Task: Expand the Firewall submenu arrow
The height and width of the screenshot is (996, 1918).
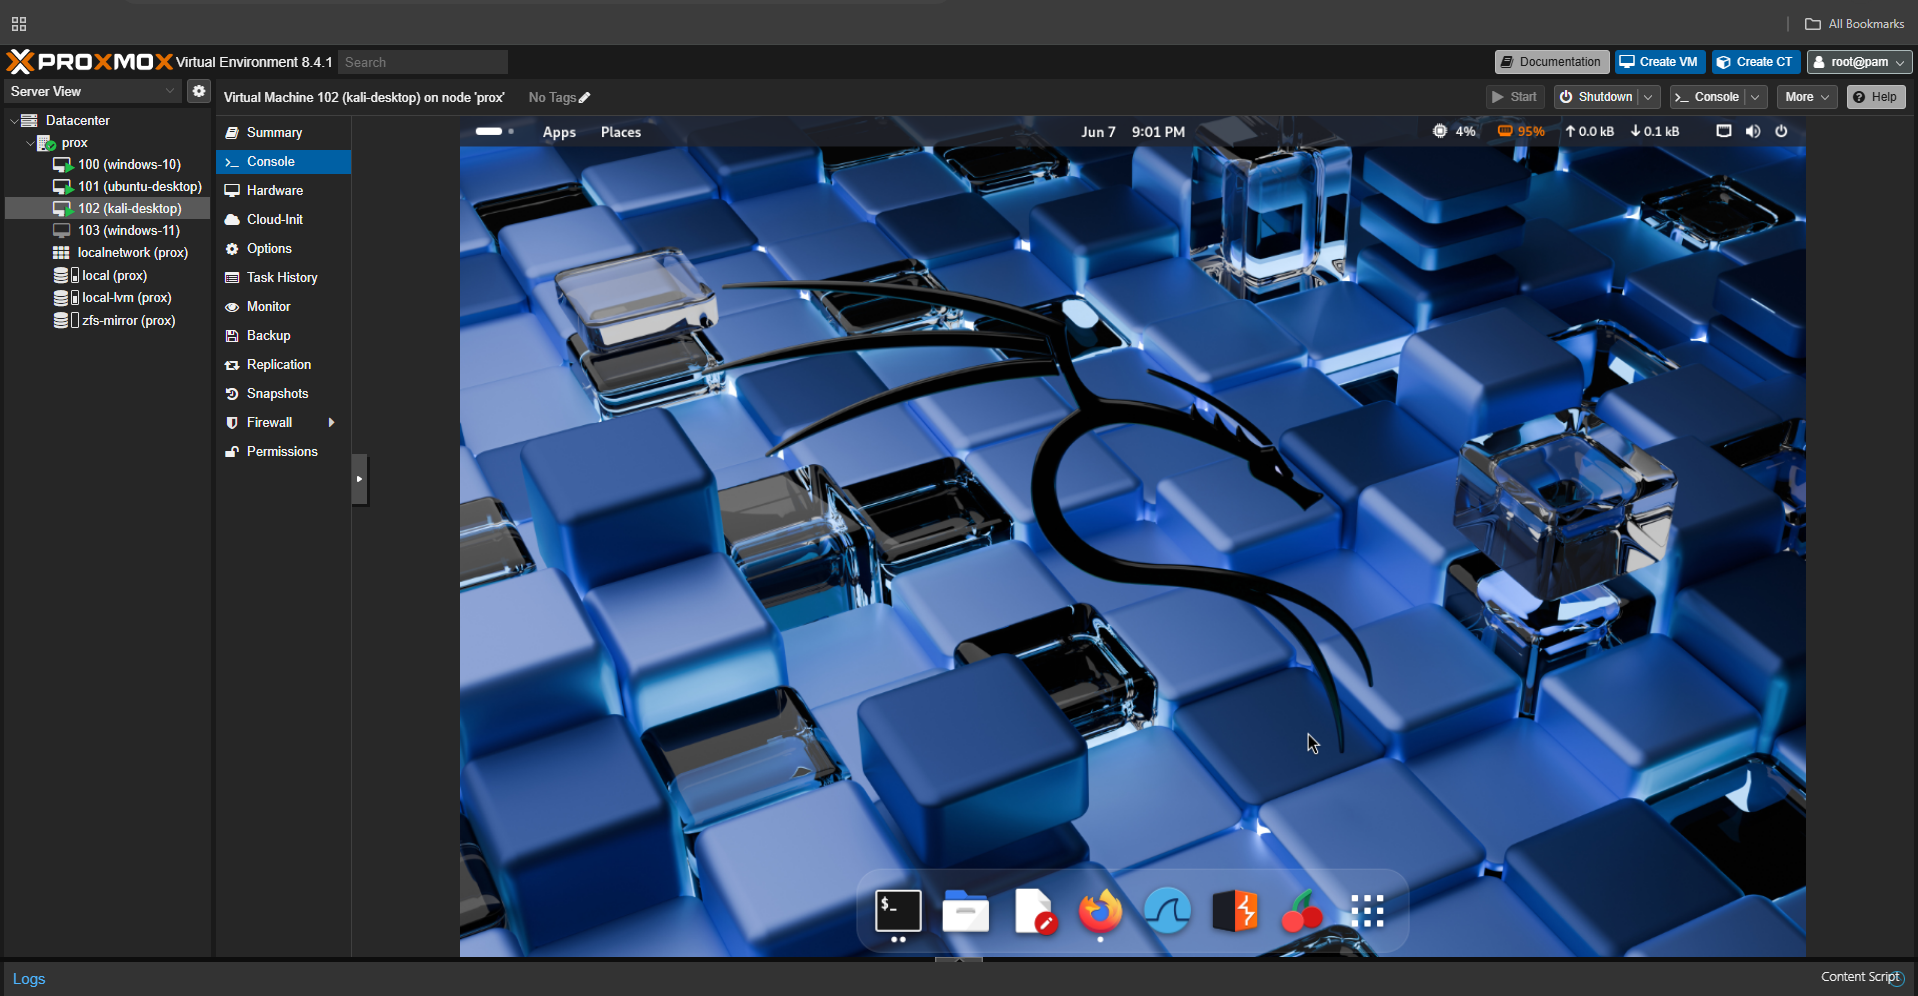Action: pos(331,423)
